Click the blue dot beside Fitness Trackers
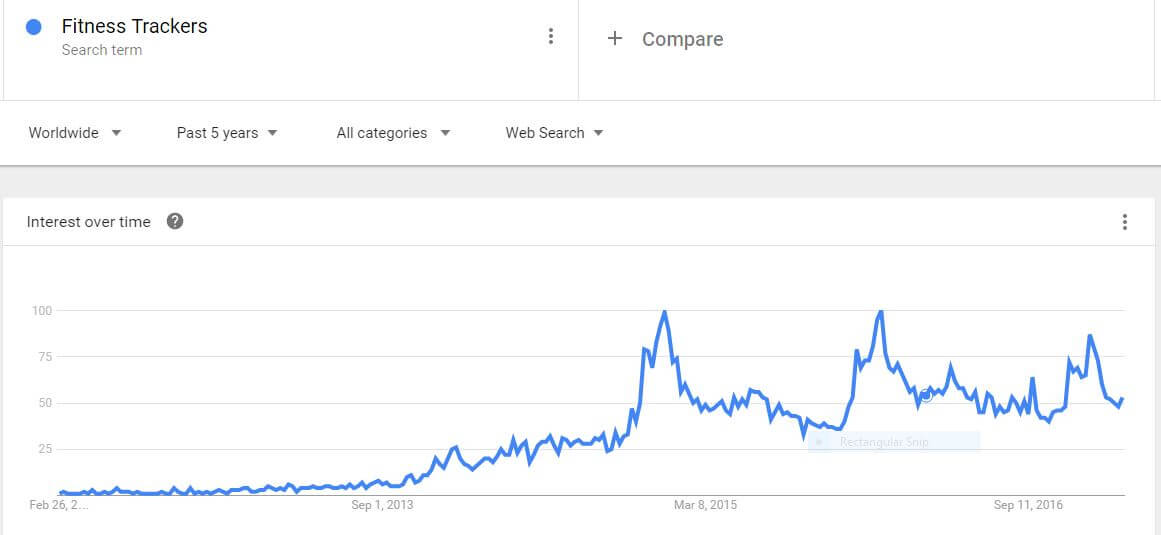The height and width of the screenshot is (535, 1161). [x=34, y=27]
